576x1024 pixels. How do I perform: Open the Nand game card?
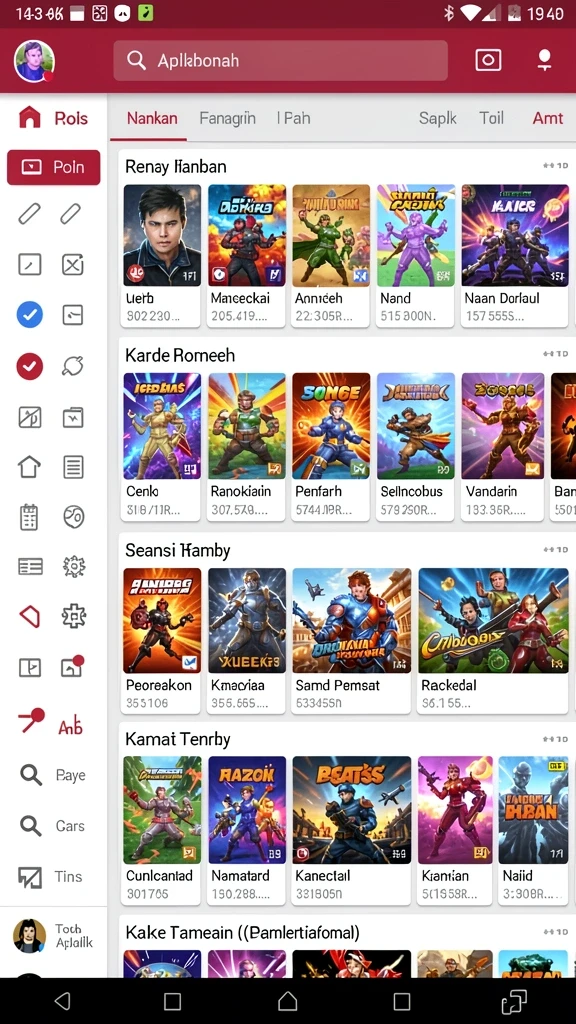click(416, 255)
